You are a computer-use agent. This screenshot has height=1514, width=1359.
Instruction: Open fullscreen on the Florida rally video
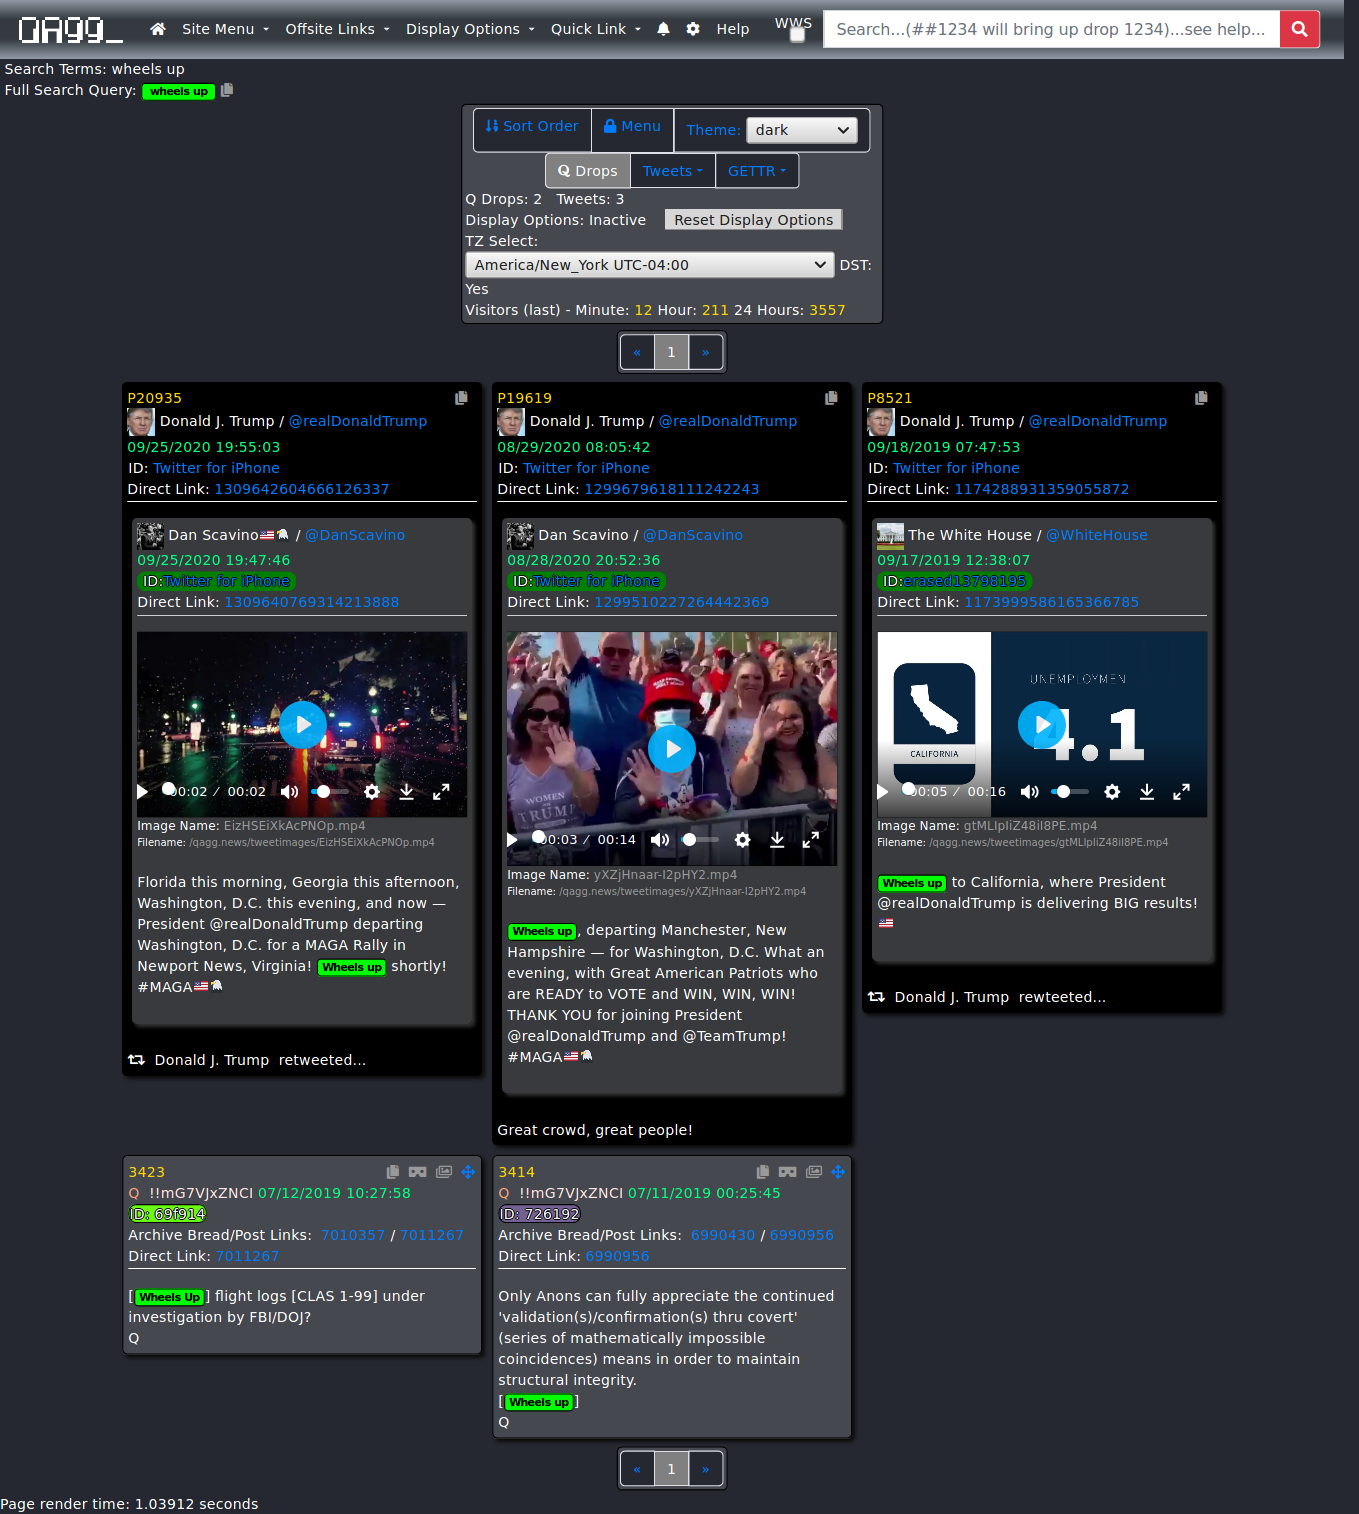[441, 792]
